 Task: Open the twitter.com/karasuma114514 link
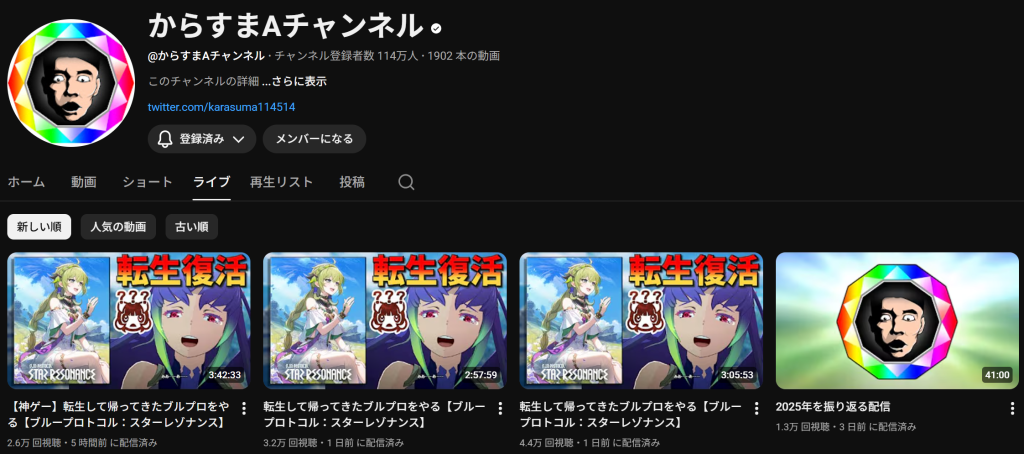point(226,106)
